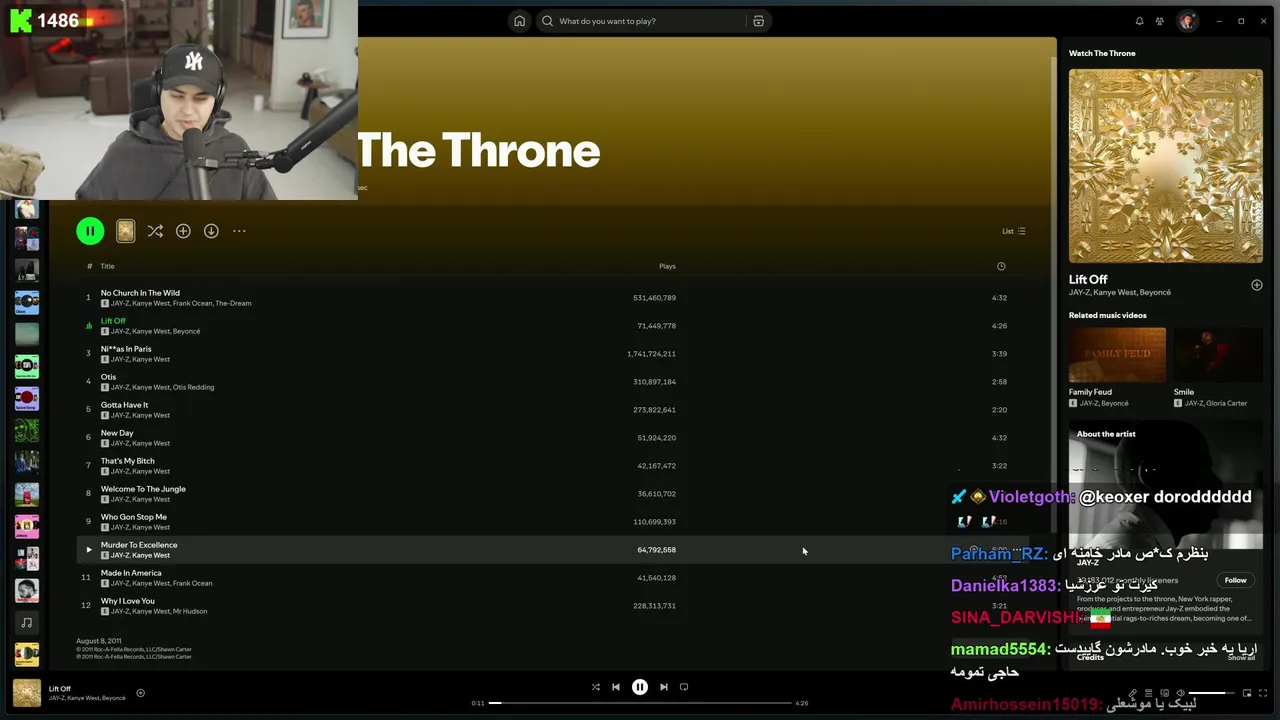The image size is (1280, 720).
Task: Open Friend Activity icon in top bar
Action: tap(1160, 21)
